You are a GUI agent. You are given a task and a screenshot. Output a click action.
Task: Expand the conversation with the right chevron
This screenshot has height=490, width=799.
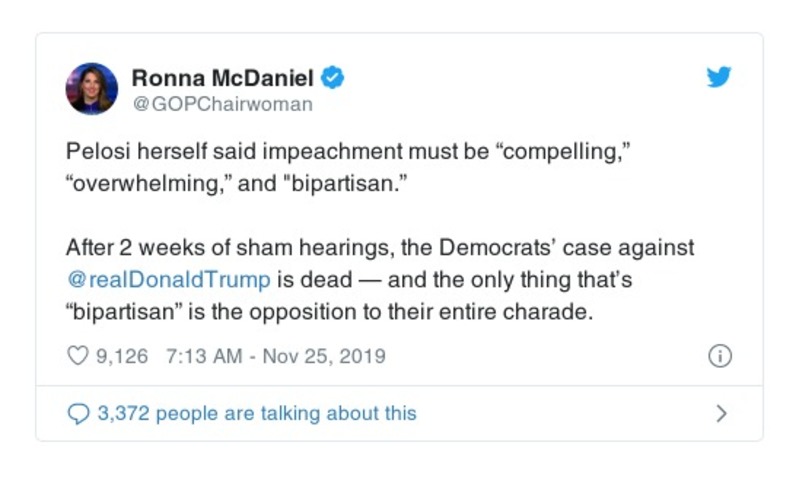[721, 413]
